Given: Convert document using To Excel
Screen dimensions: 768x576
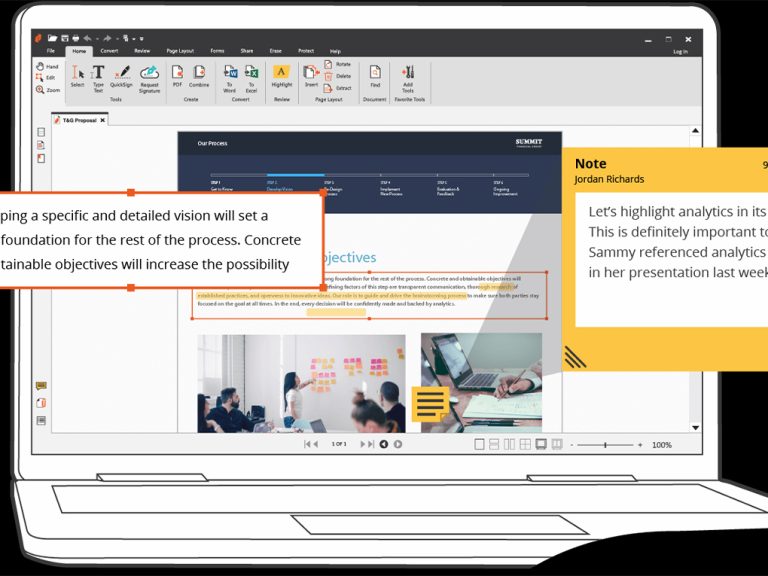Looking at the screenshot, I should [252, 76].
